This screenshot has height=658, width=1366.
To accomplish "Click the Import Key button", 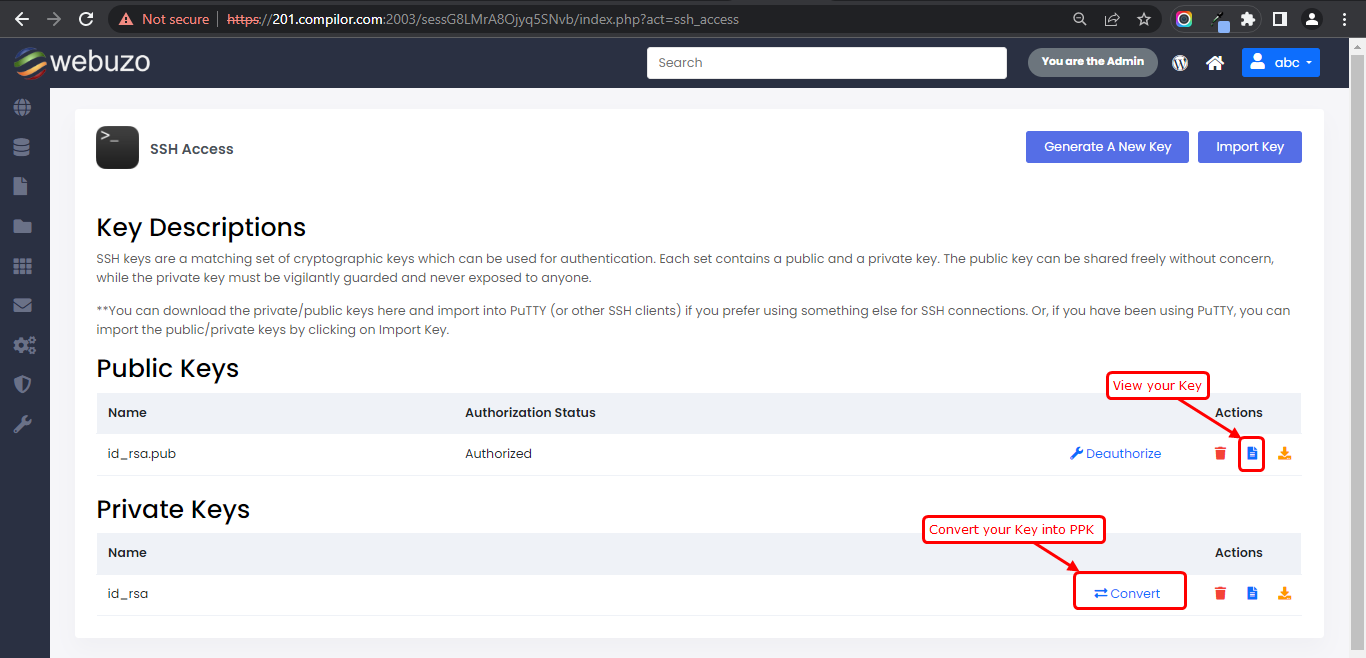I will click(x=1249, y=146).
